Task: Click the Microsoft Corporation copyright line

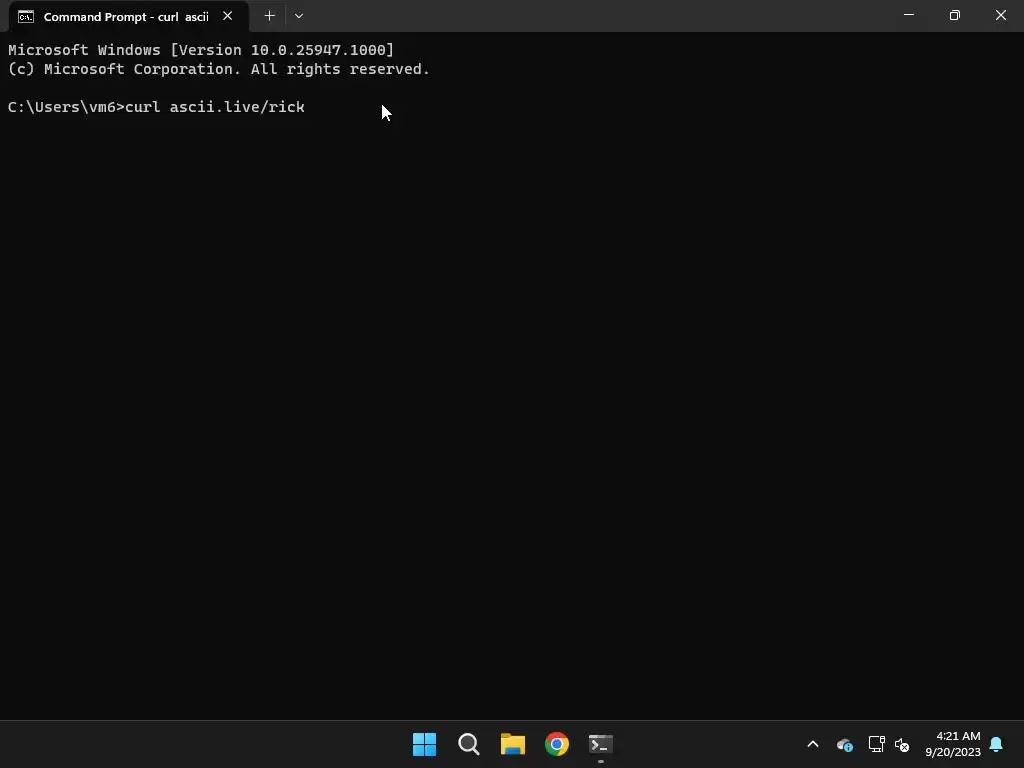Action: click(219, 69)
